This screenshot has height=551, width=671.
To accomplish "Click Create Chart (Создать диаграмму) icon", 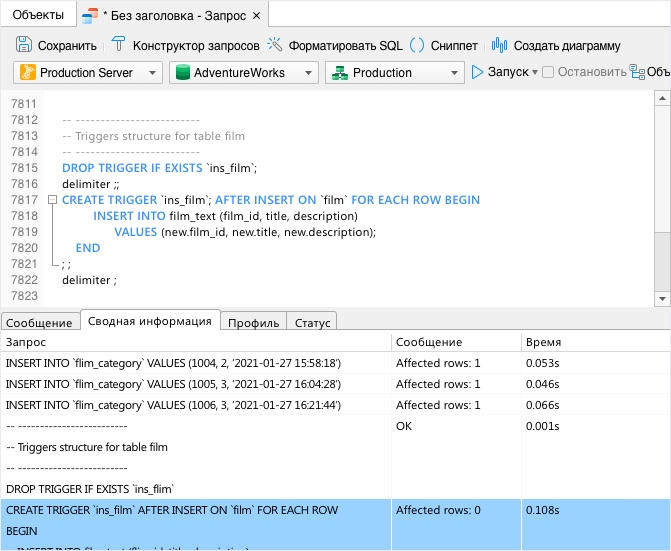I will (x=500, y=46).
